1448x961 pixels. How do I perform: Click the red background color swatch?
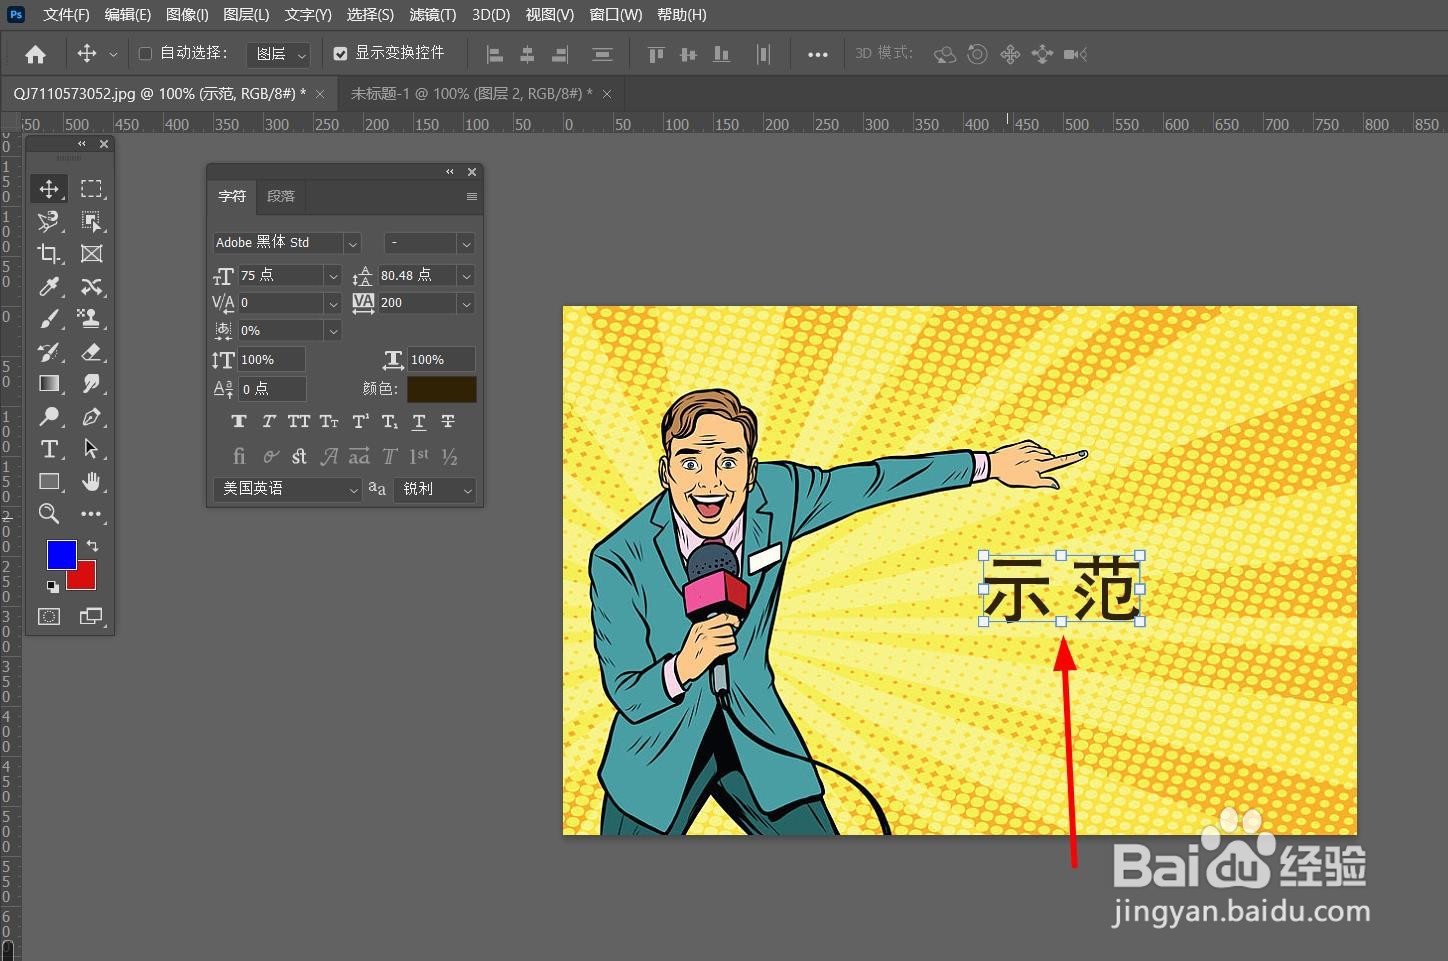point(87,579)
